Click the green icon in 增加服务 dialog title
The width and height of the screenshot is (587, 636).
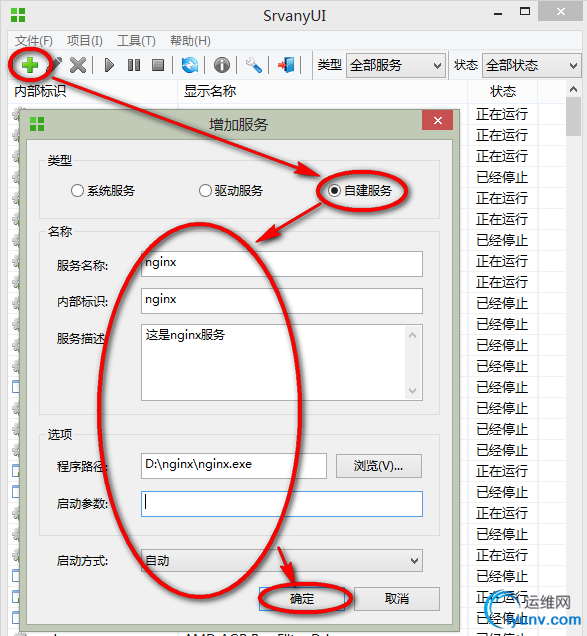(x=37, y=124)
